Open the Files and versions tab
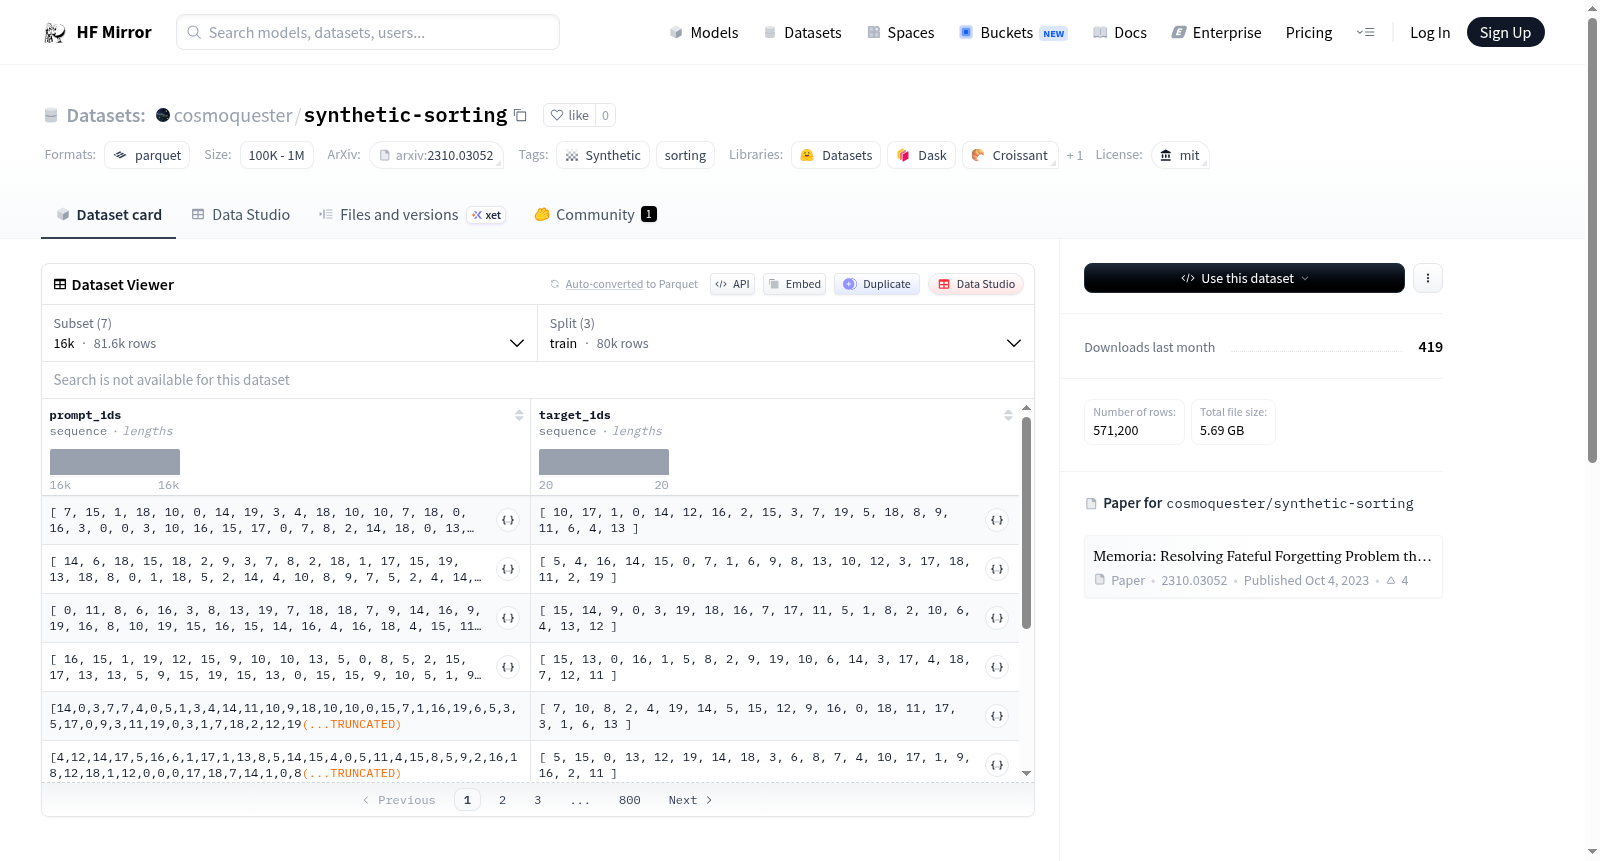Viewport: 1600px width, 861px height. [412, 215]
